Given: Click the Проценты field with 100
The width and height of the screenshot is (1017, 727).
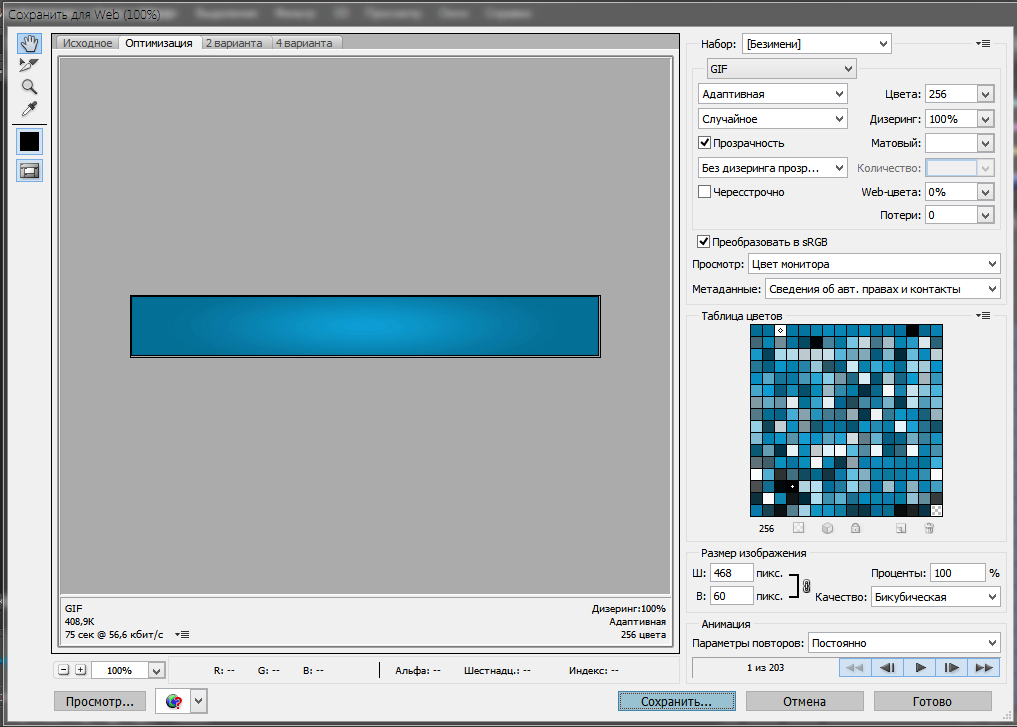Looking at the screenshot, I should 958,573.
